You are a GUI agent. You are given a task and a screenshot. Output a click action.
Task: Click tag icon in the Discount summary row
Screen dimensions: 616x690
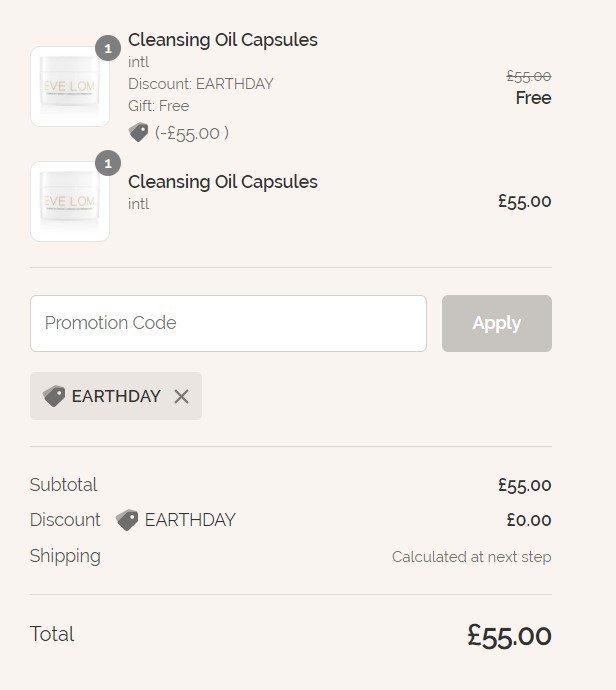click(127, 520)
